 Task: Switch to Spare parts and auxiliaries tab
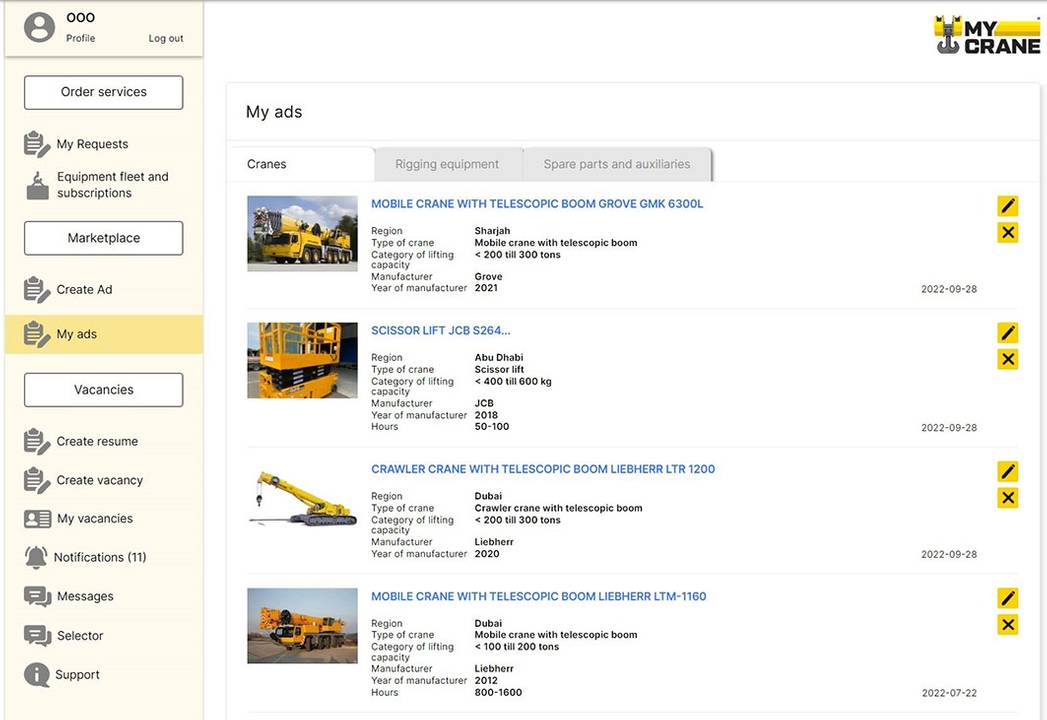pyautogui.click(x=616, y=164)
